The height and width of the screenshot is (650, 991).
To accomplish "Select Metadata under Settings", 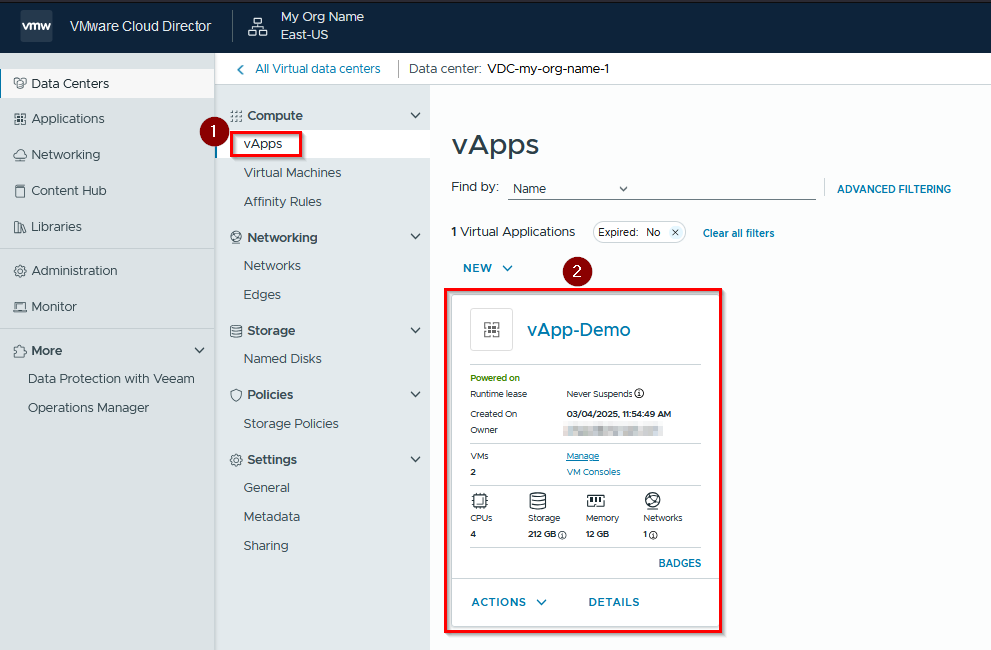I will click(x=272, y=517).
